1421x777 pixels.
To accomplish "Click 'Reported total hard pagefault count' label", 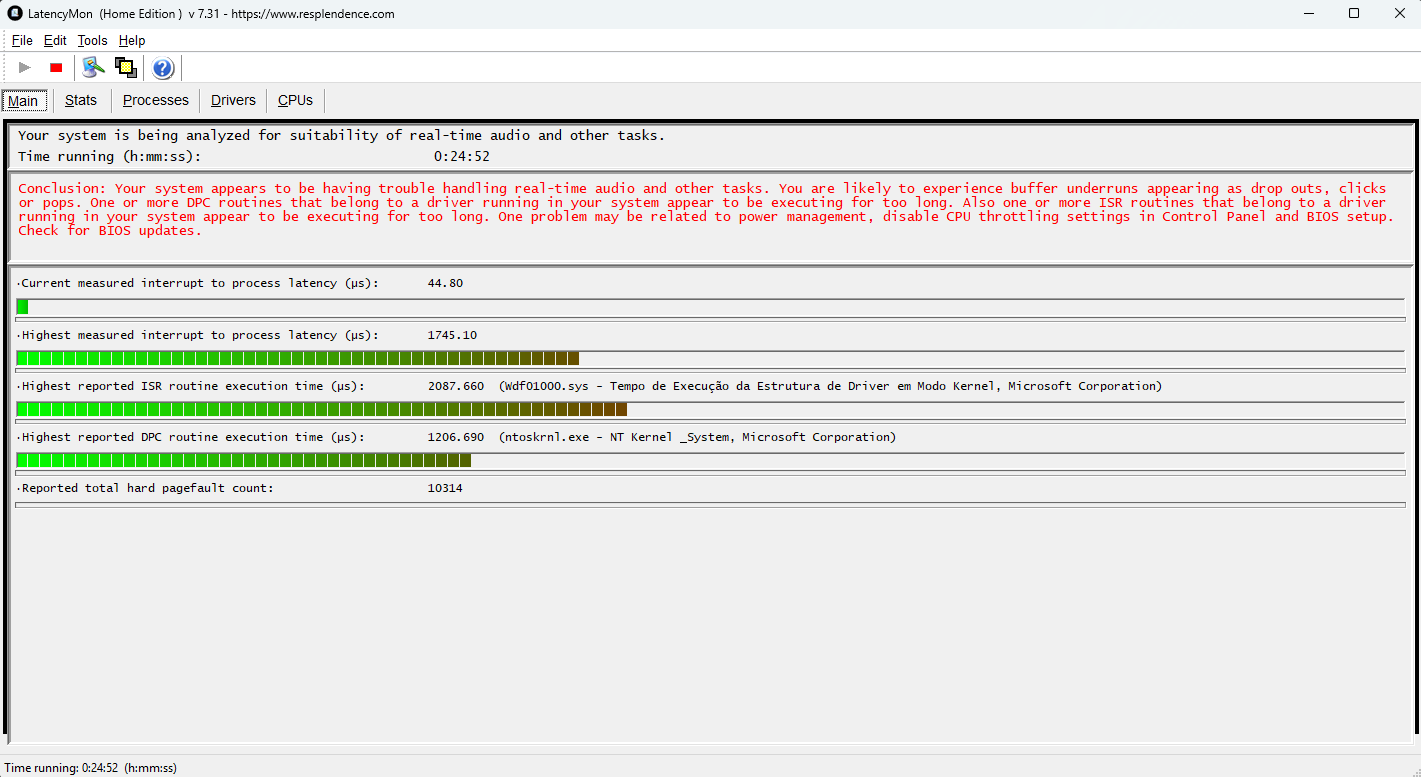I will click(145, 488).
